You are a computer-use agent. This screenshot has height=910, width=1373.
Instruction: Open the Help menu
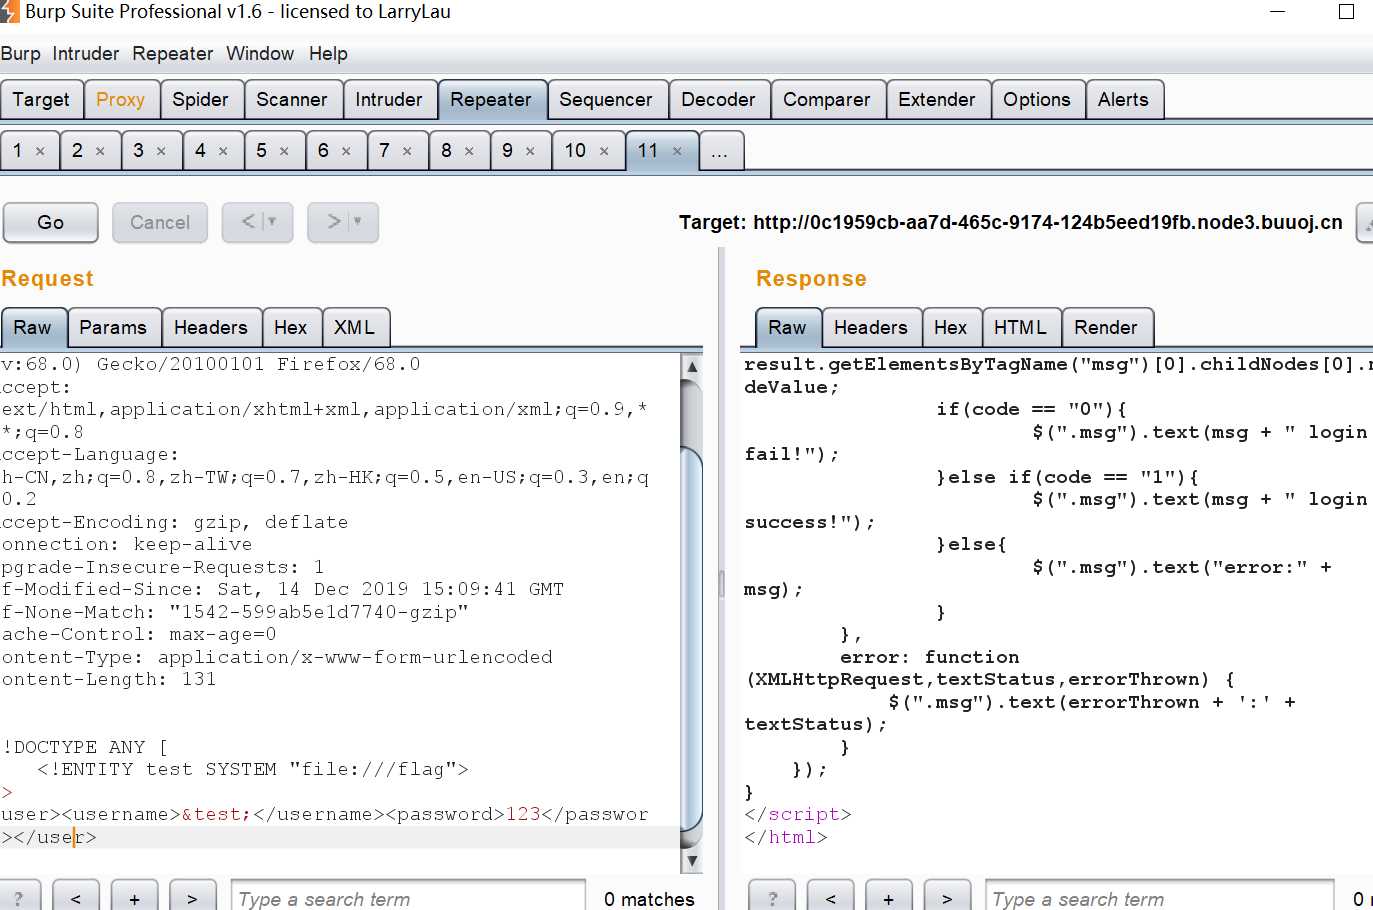[x=328, y=54]
